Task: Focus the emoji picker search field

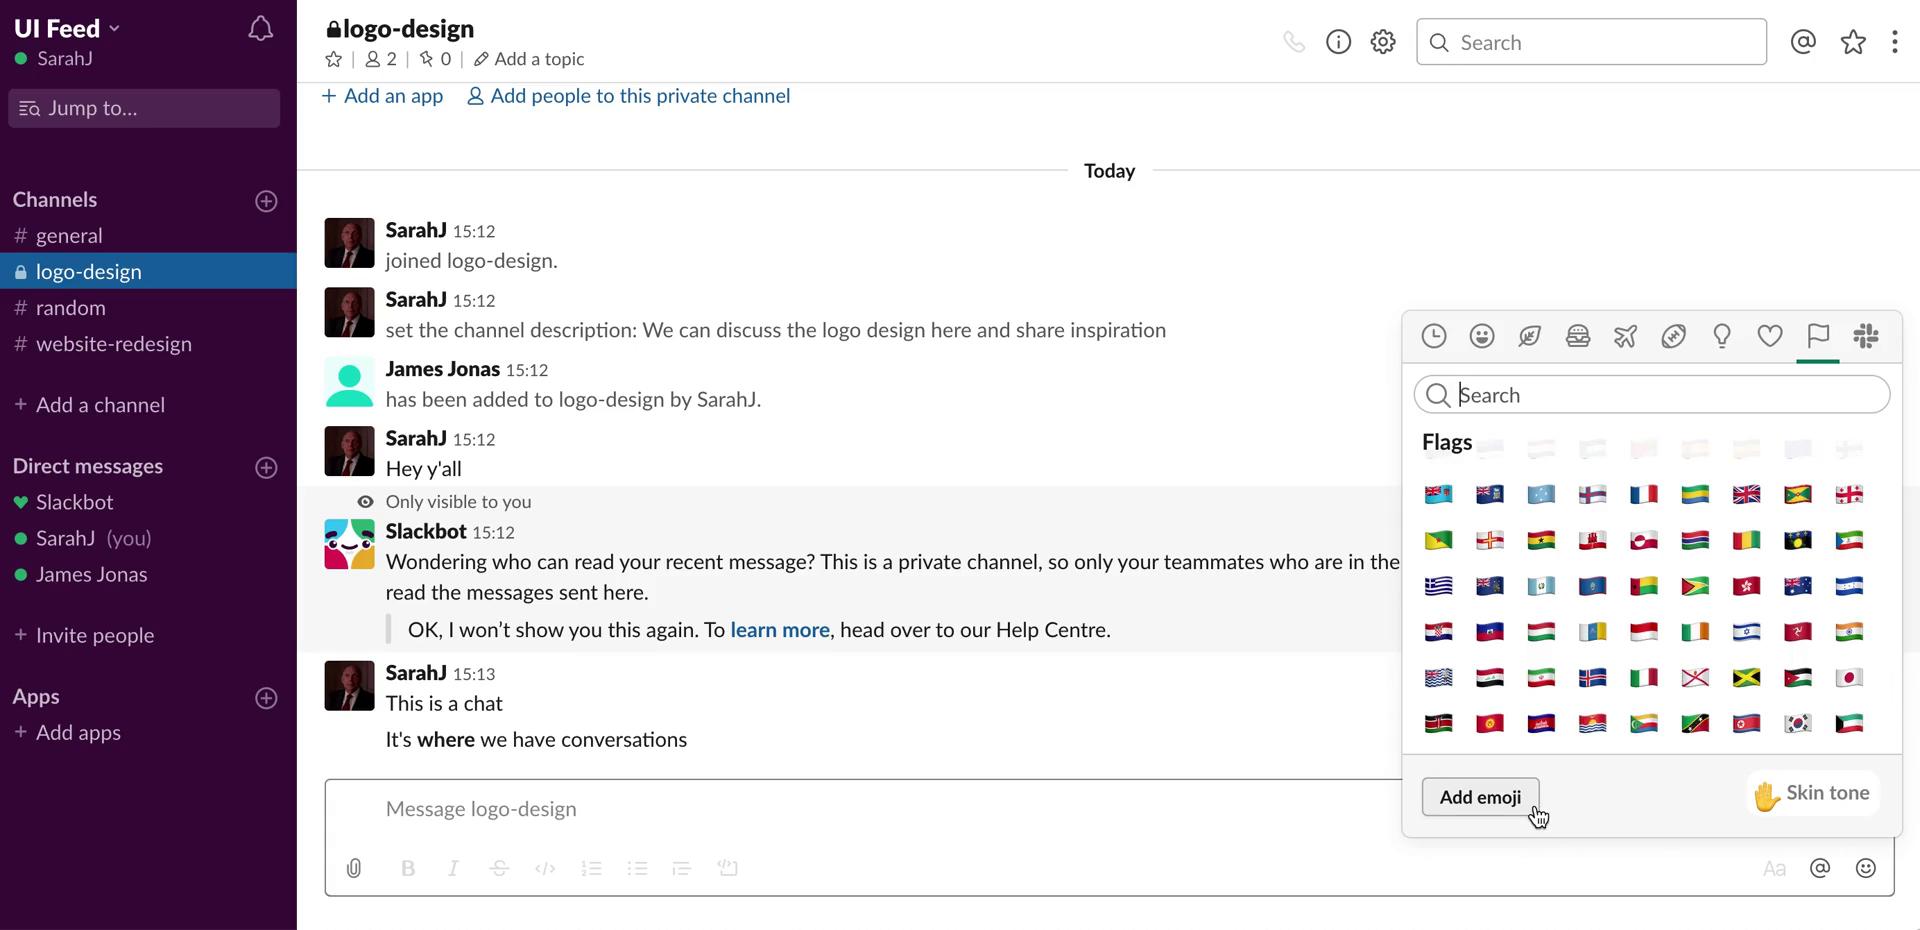Action: point(1652,395)
